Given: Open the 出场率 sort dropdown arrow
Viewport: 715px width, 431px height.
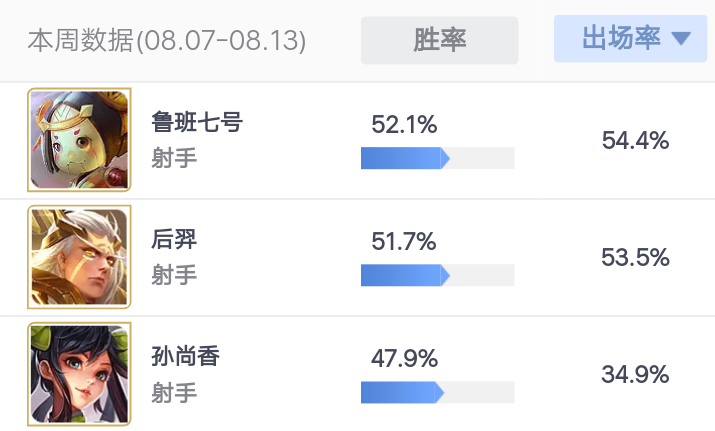Looking at the screenshot, I should (682, 39).
